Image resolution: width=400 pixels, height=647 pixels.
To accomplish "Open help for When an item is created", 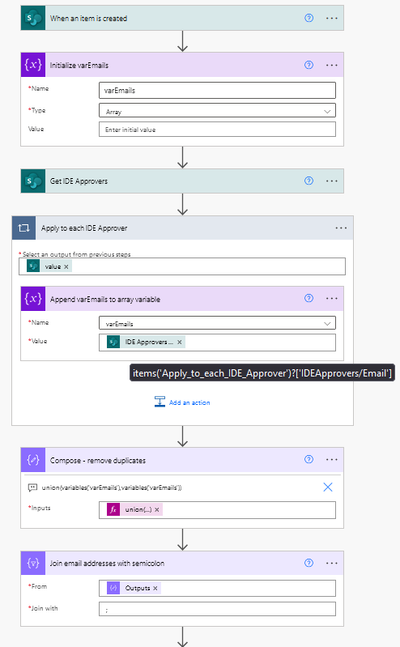I will [x=309, y=18].
